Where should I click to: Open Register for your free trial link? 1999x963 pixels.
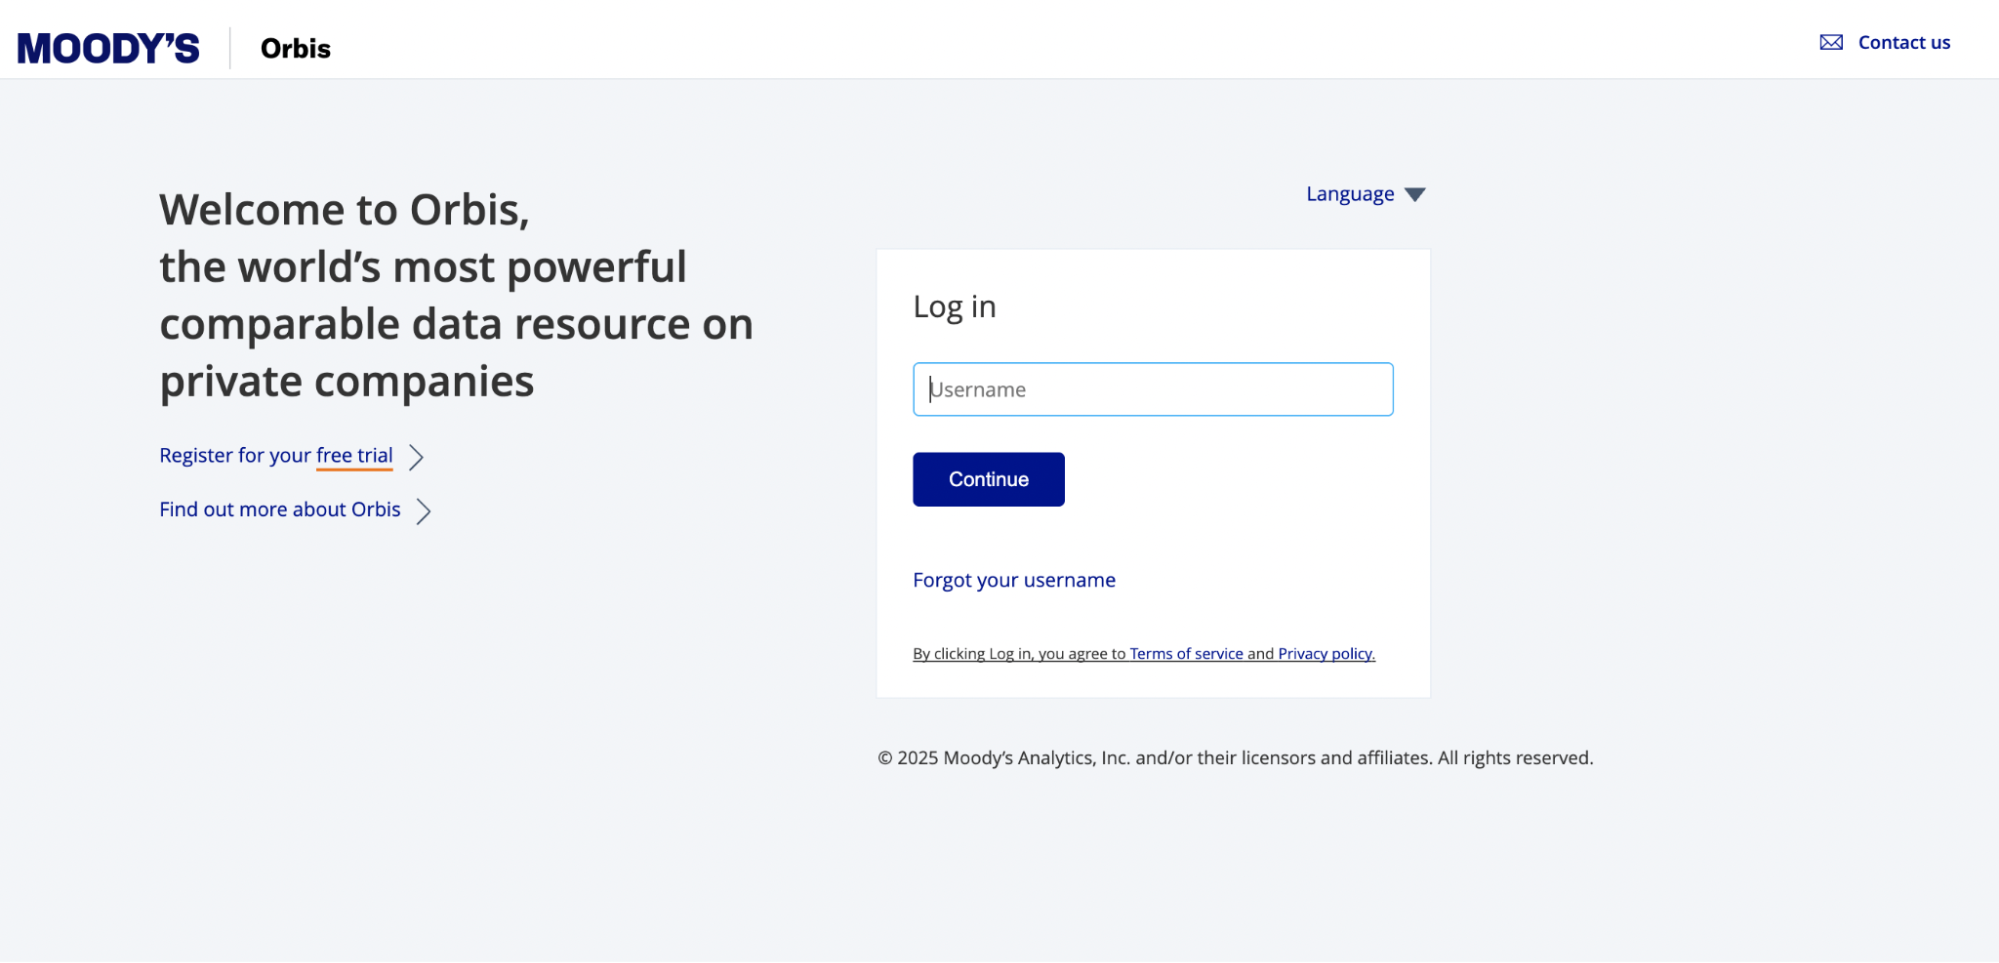click(276, 456)
